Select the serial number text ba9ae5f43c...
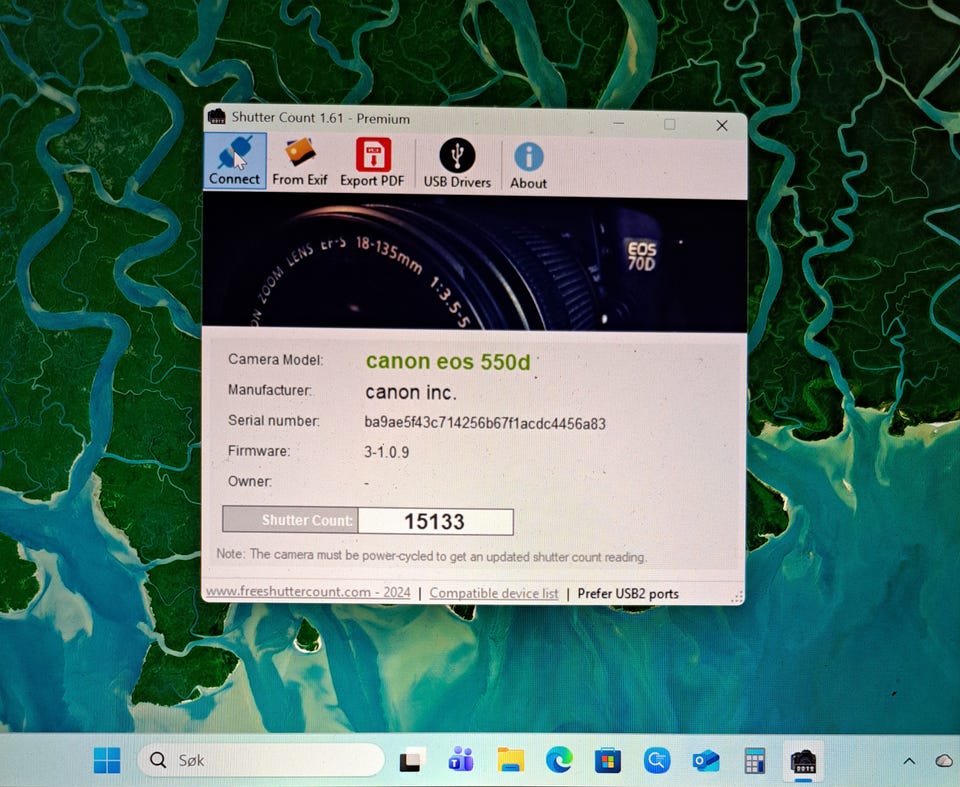The height and width of the screenshot is (787, 960). [484, 423]
